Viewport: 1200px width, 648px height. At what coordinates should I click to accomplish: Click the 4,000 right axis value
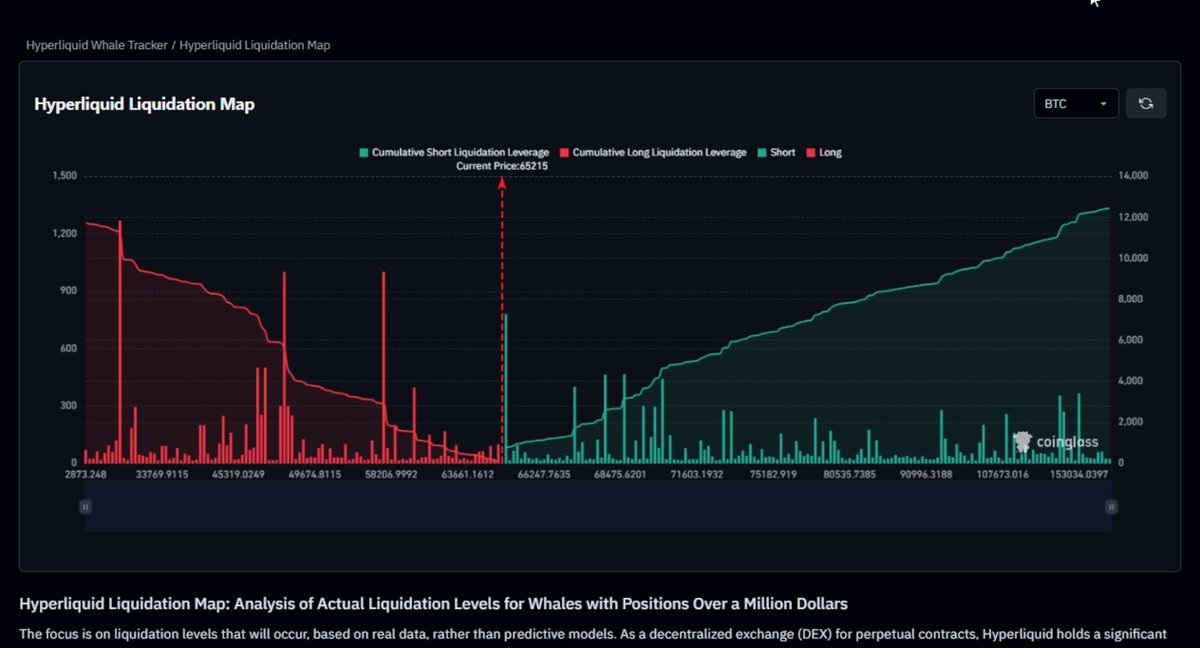coord(1131,381)
